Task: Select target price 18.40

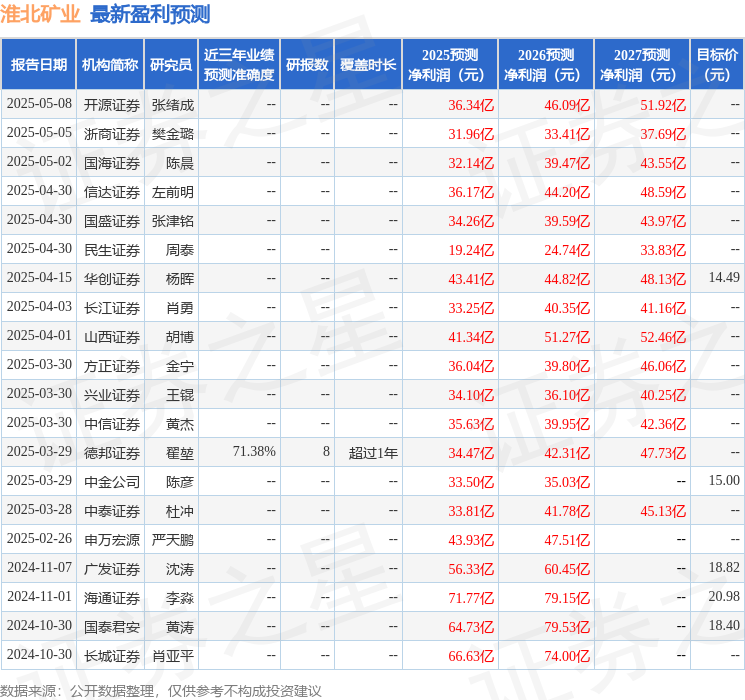Action: [724, 625]
